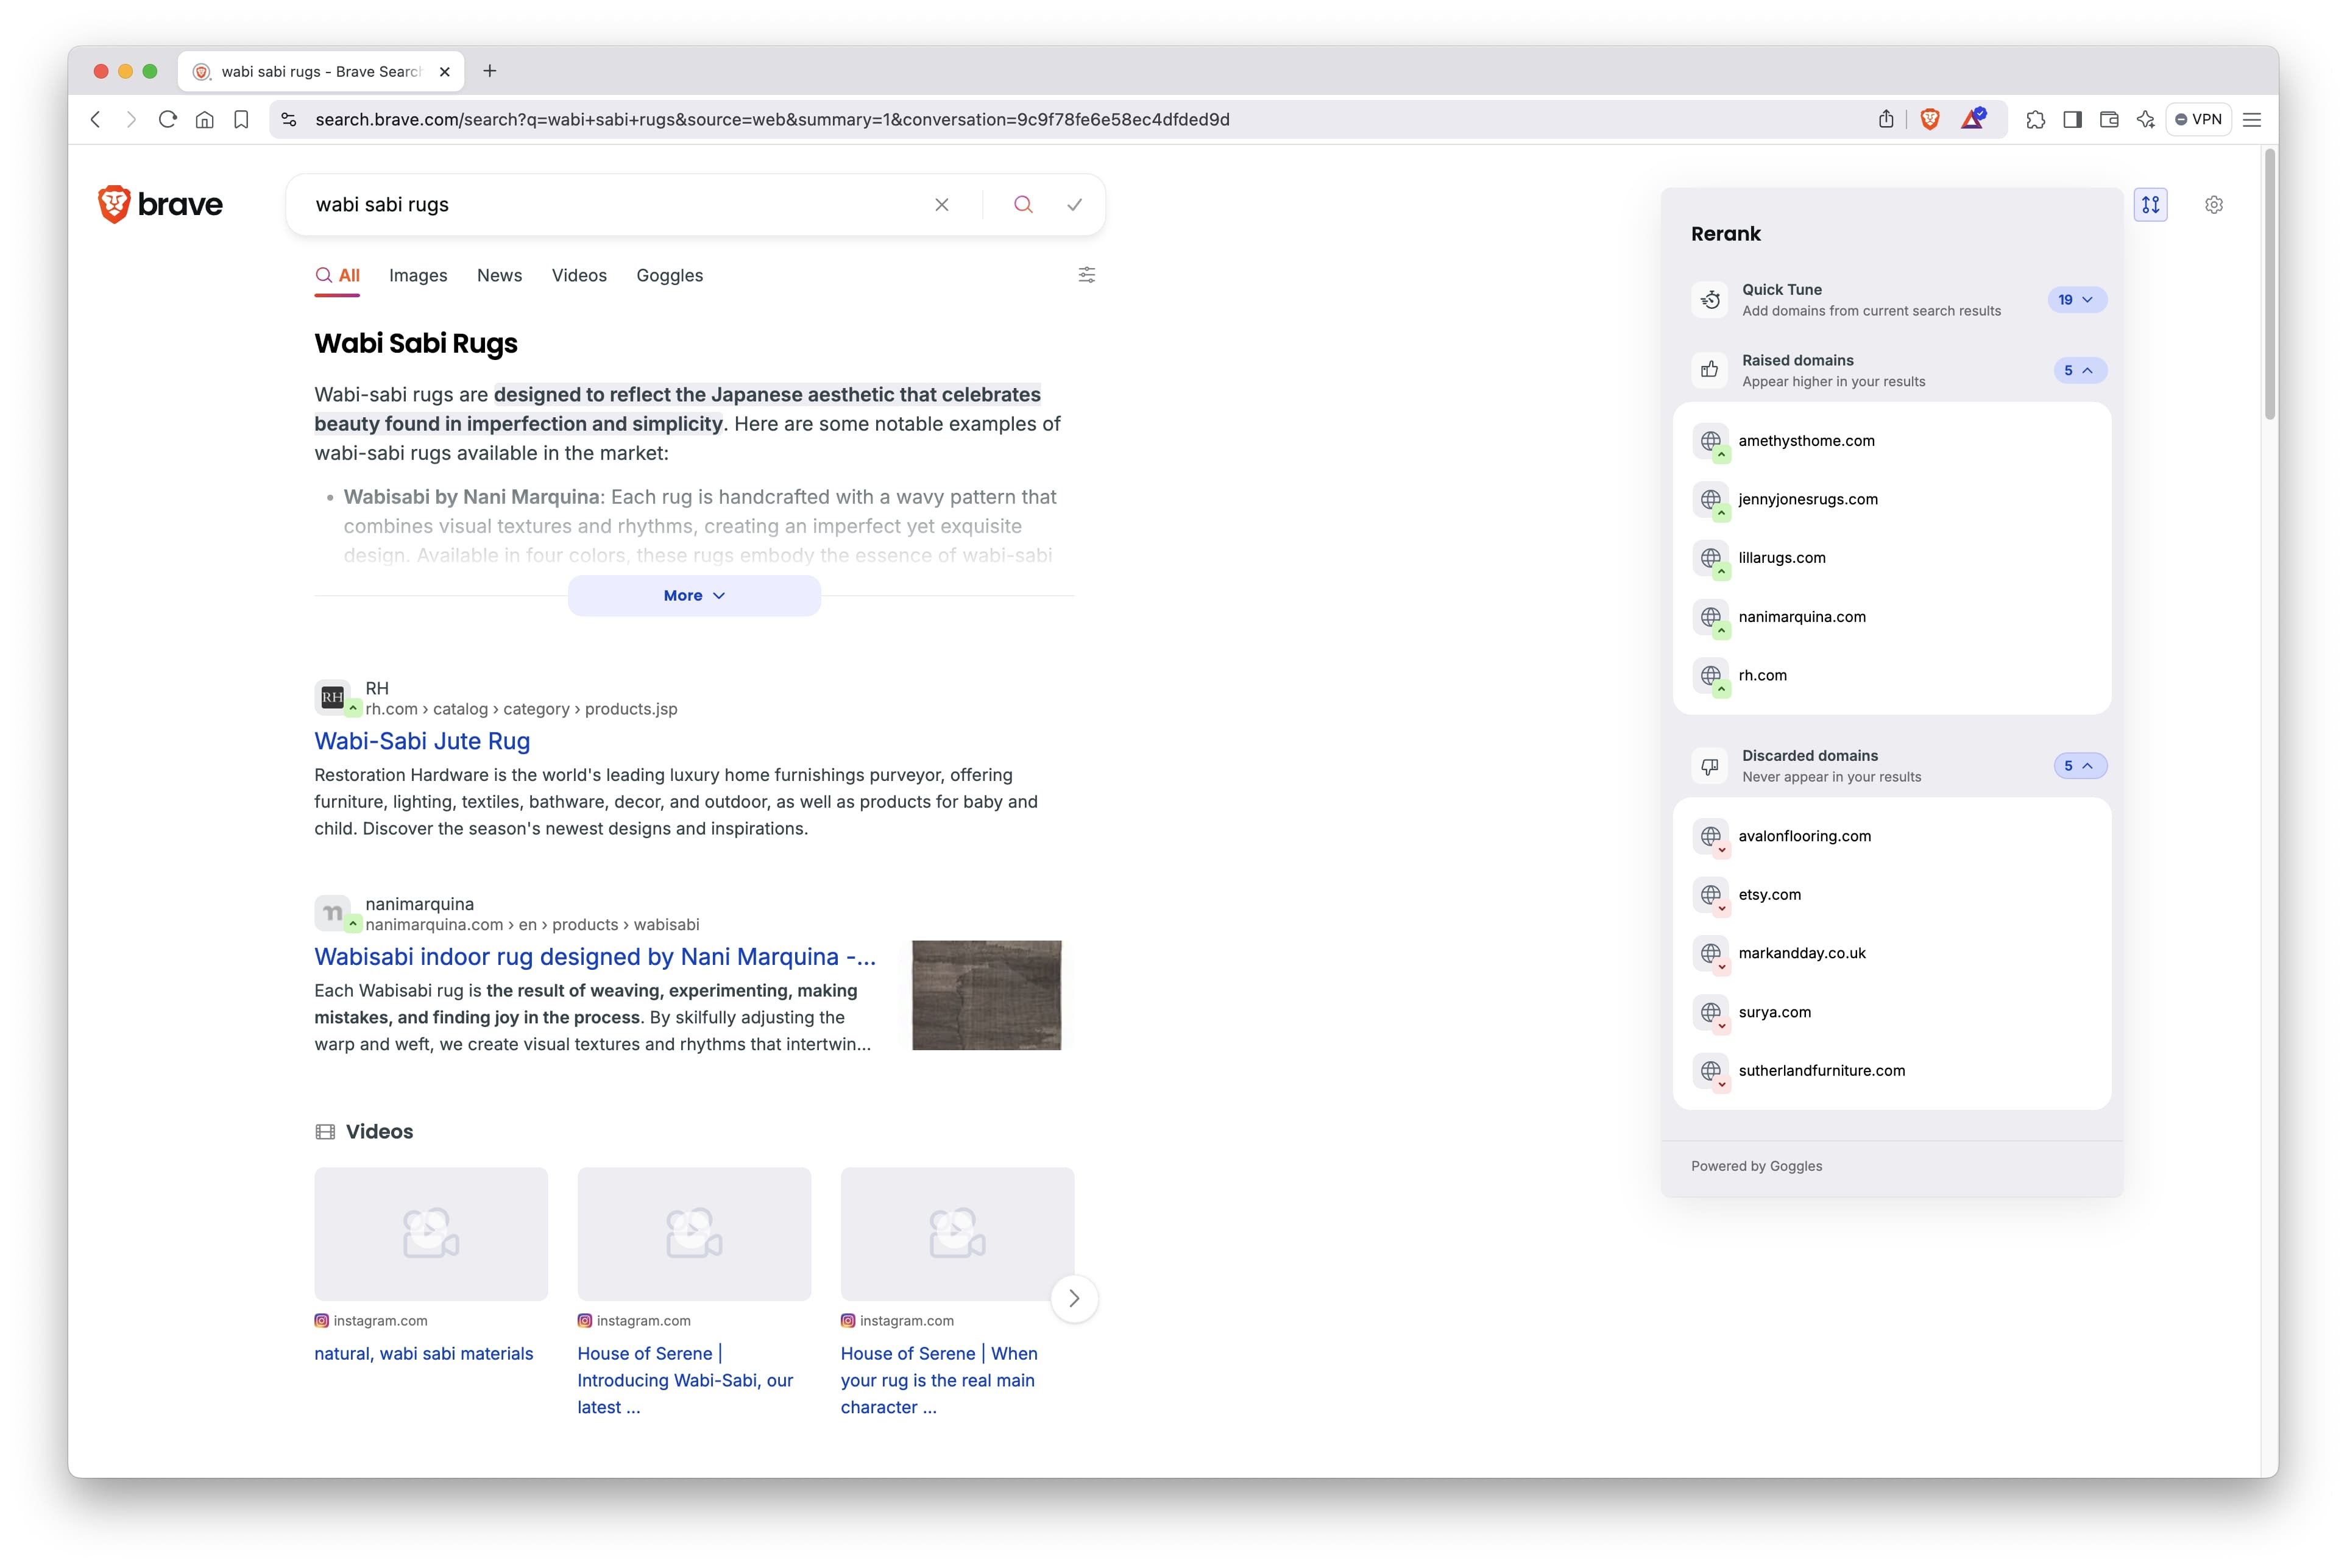The width and height of the screenshot is (2347, 1568).
Task: Open search filters icon
Action: point(1087,275)
